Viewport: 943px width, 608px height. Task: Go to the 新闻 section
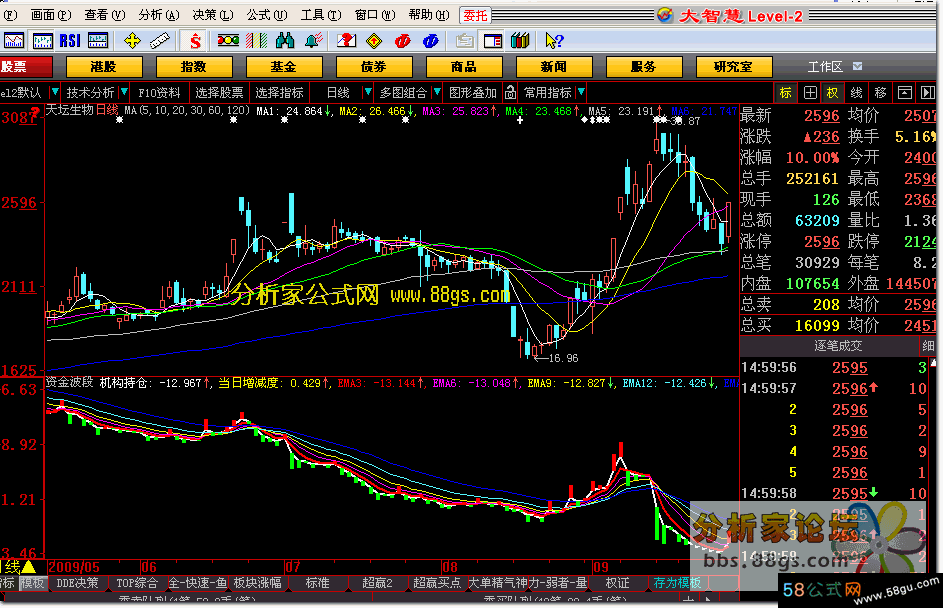(x=554, y=67)
